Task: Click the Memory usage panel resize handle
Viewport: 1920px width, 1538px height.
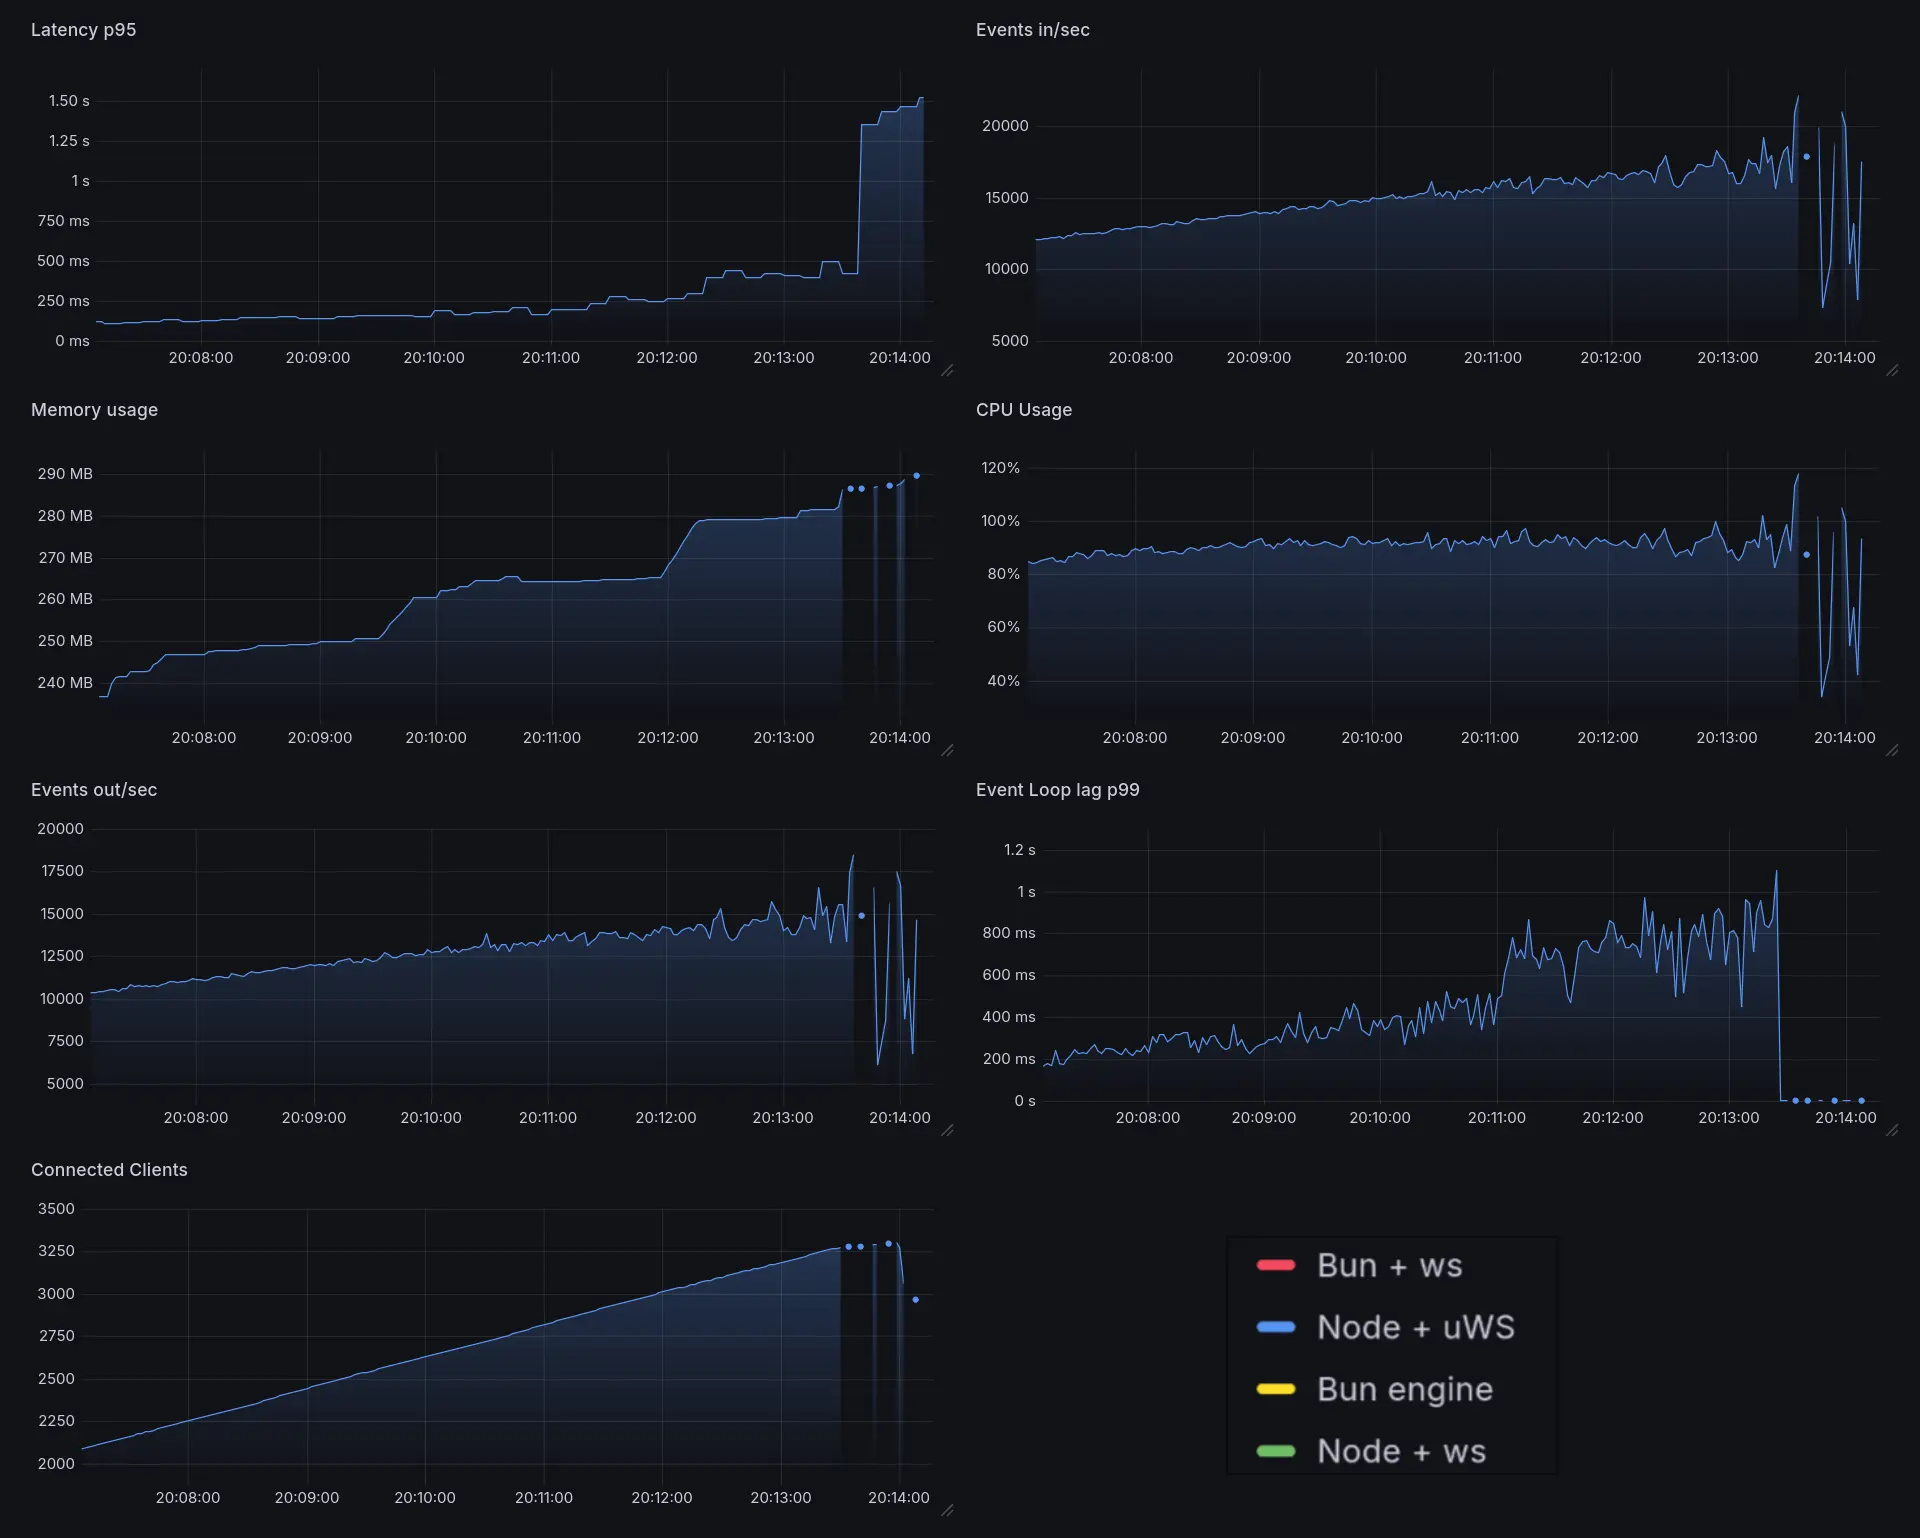Action: coord(947,751)
